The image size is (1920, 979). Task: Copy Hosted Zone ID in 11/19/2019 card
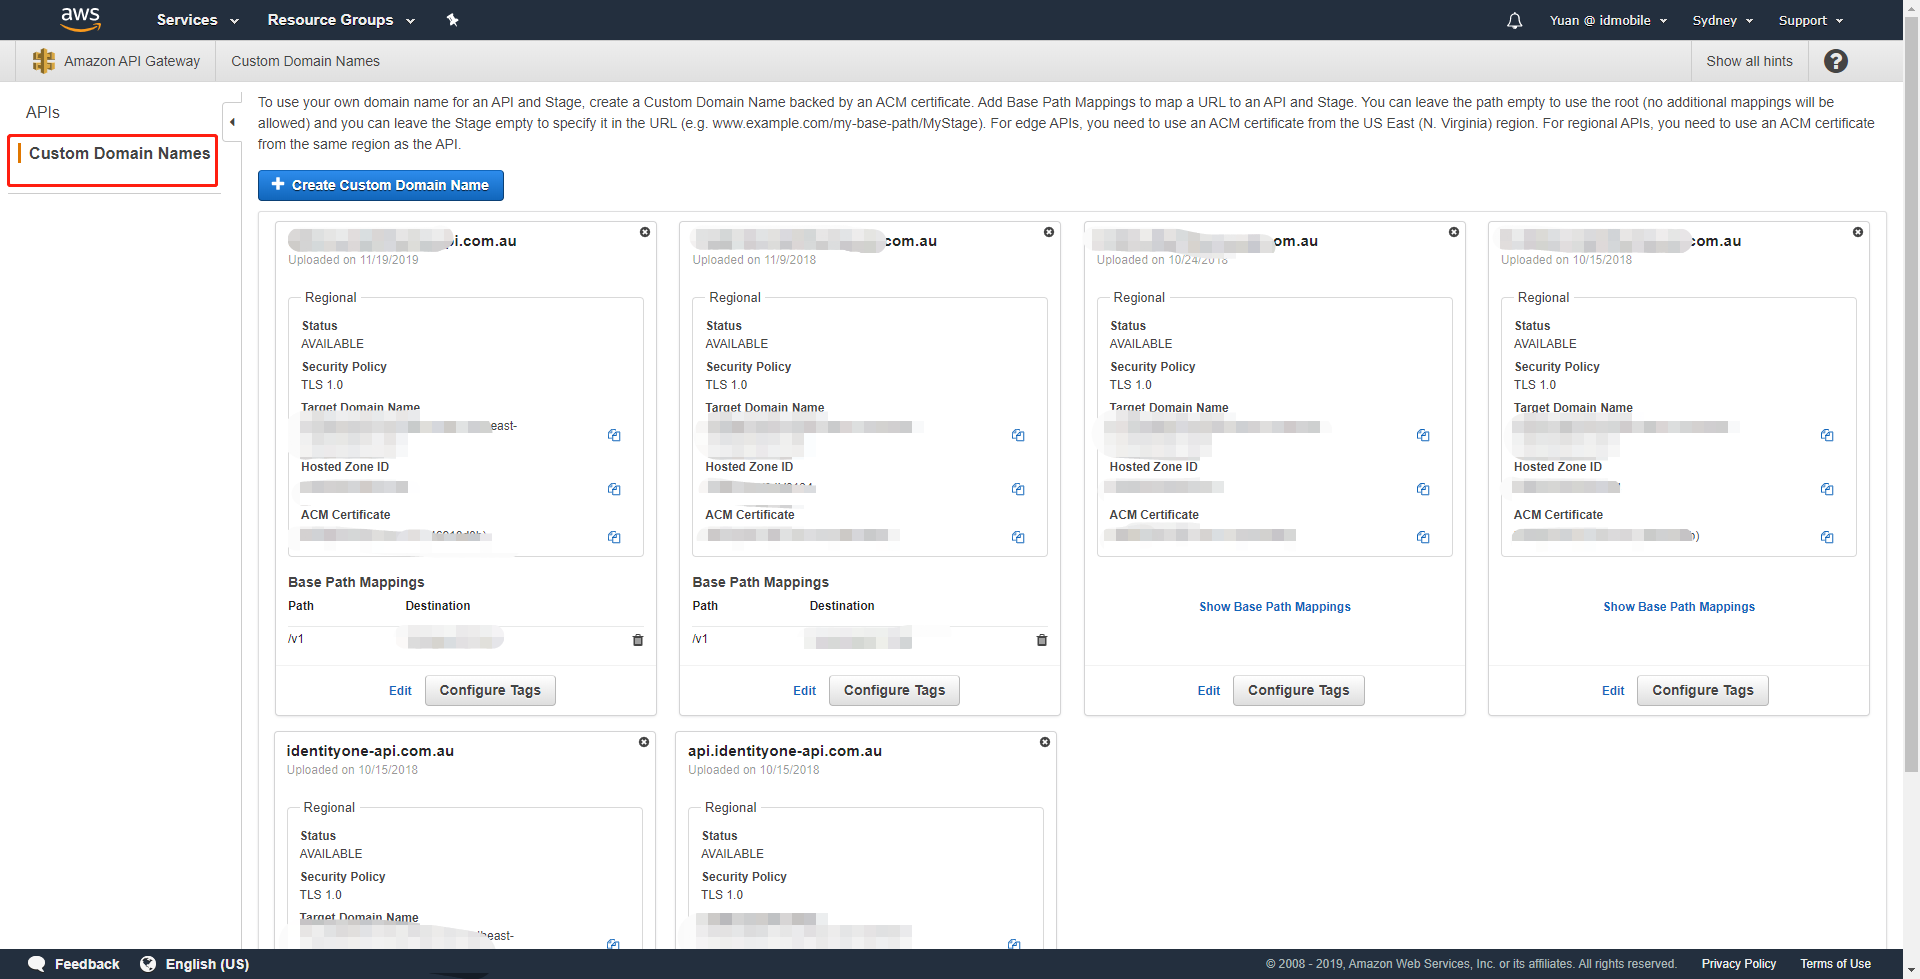(614, 489)
